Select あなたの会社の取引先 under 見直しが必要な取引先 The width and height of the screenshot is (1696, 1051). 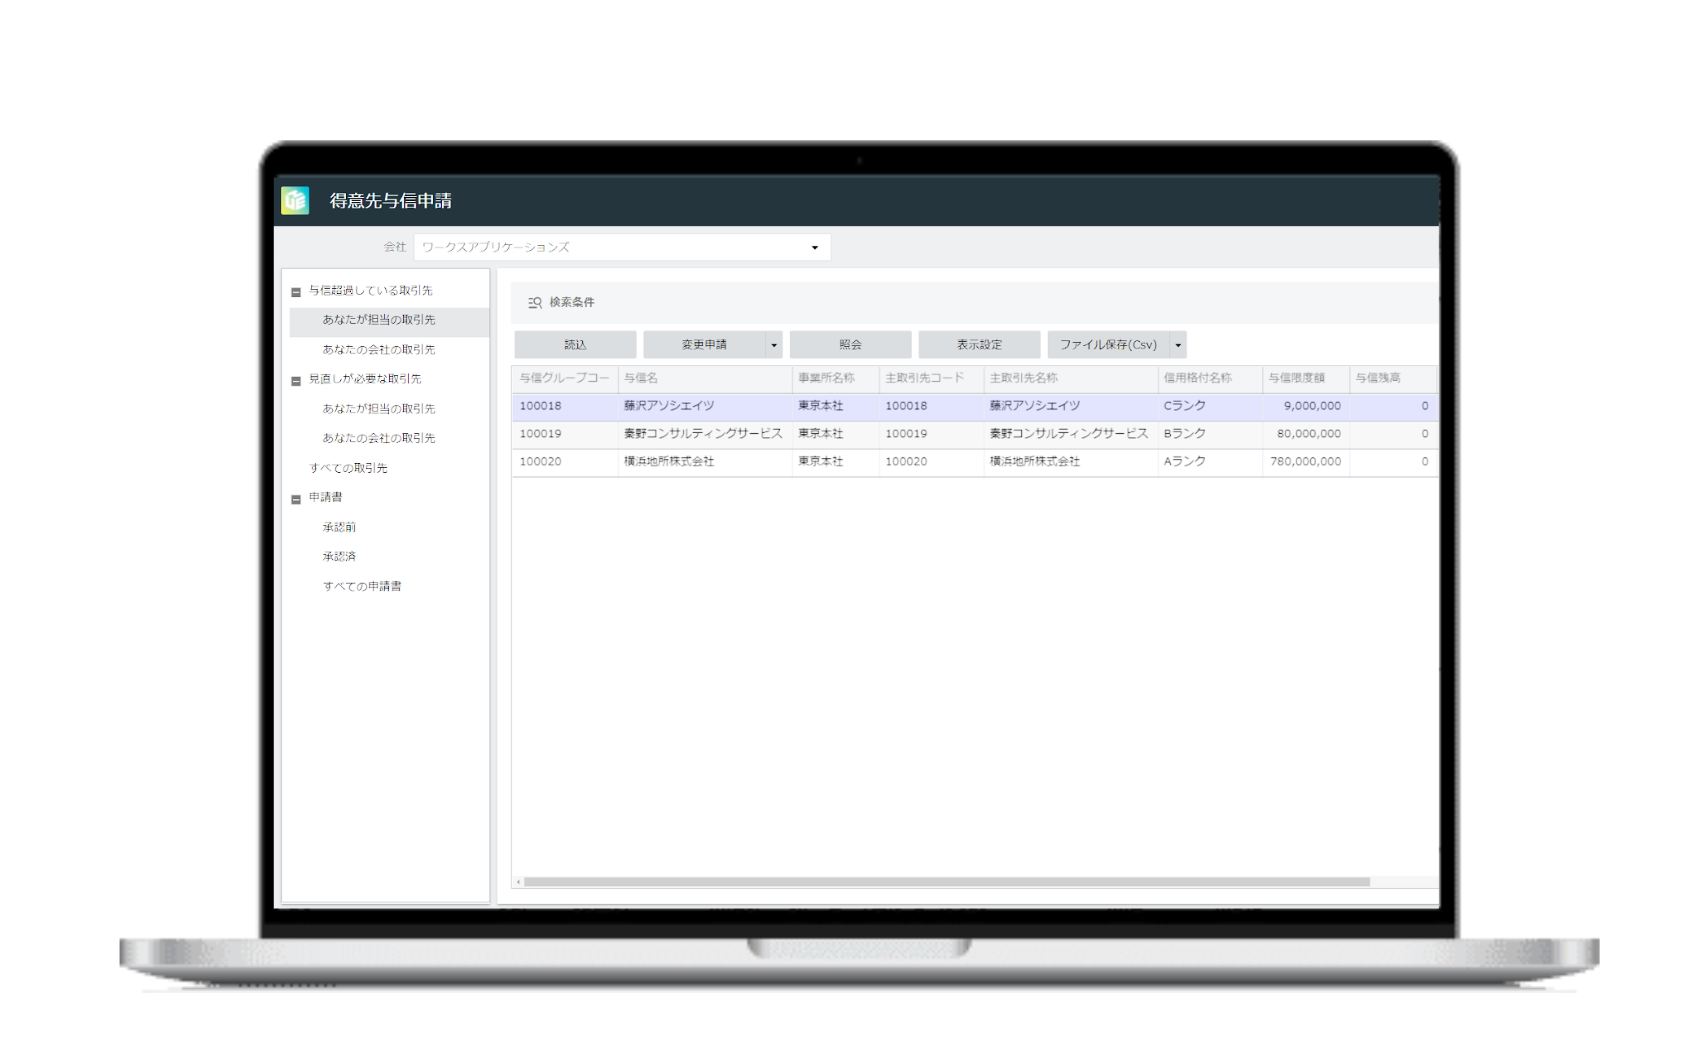click(x=379, y=438)
